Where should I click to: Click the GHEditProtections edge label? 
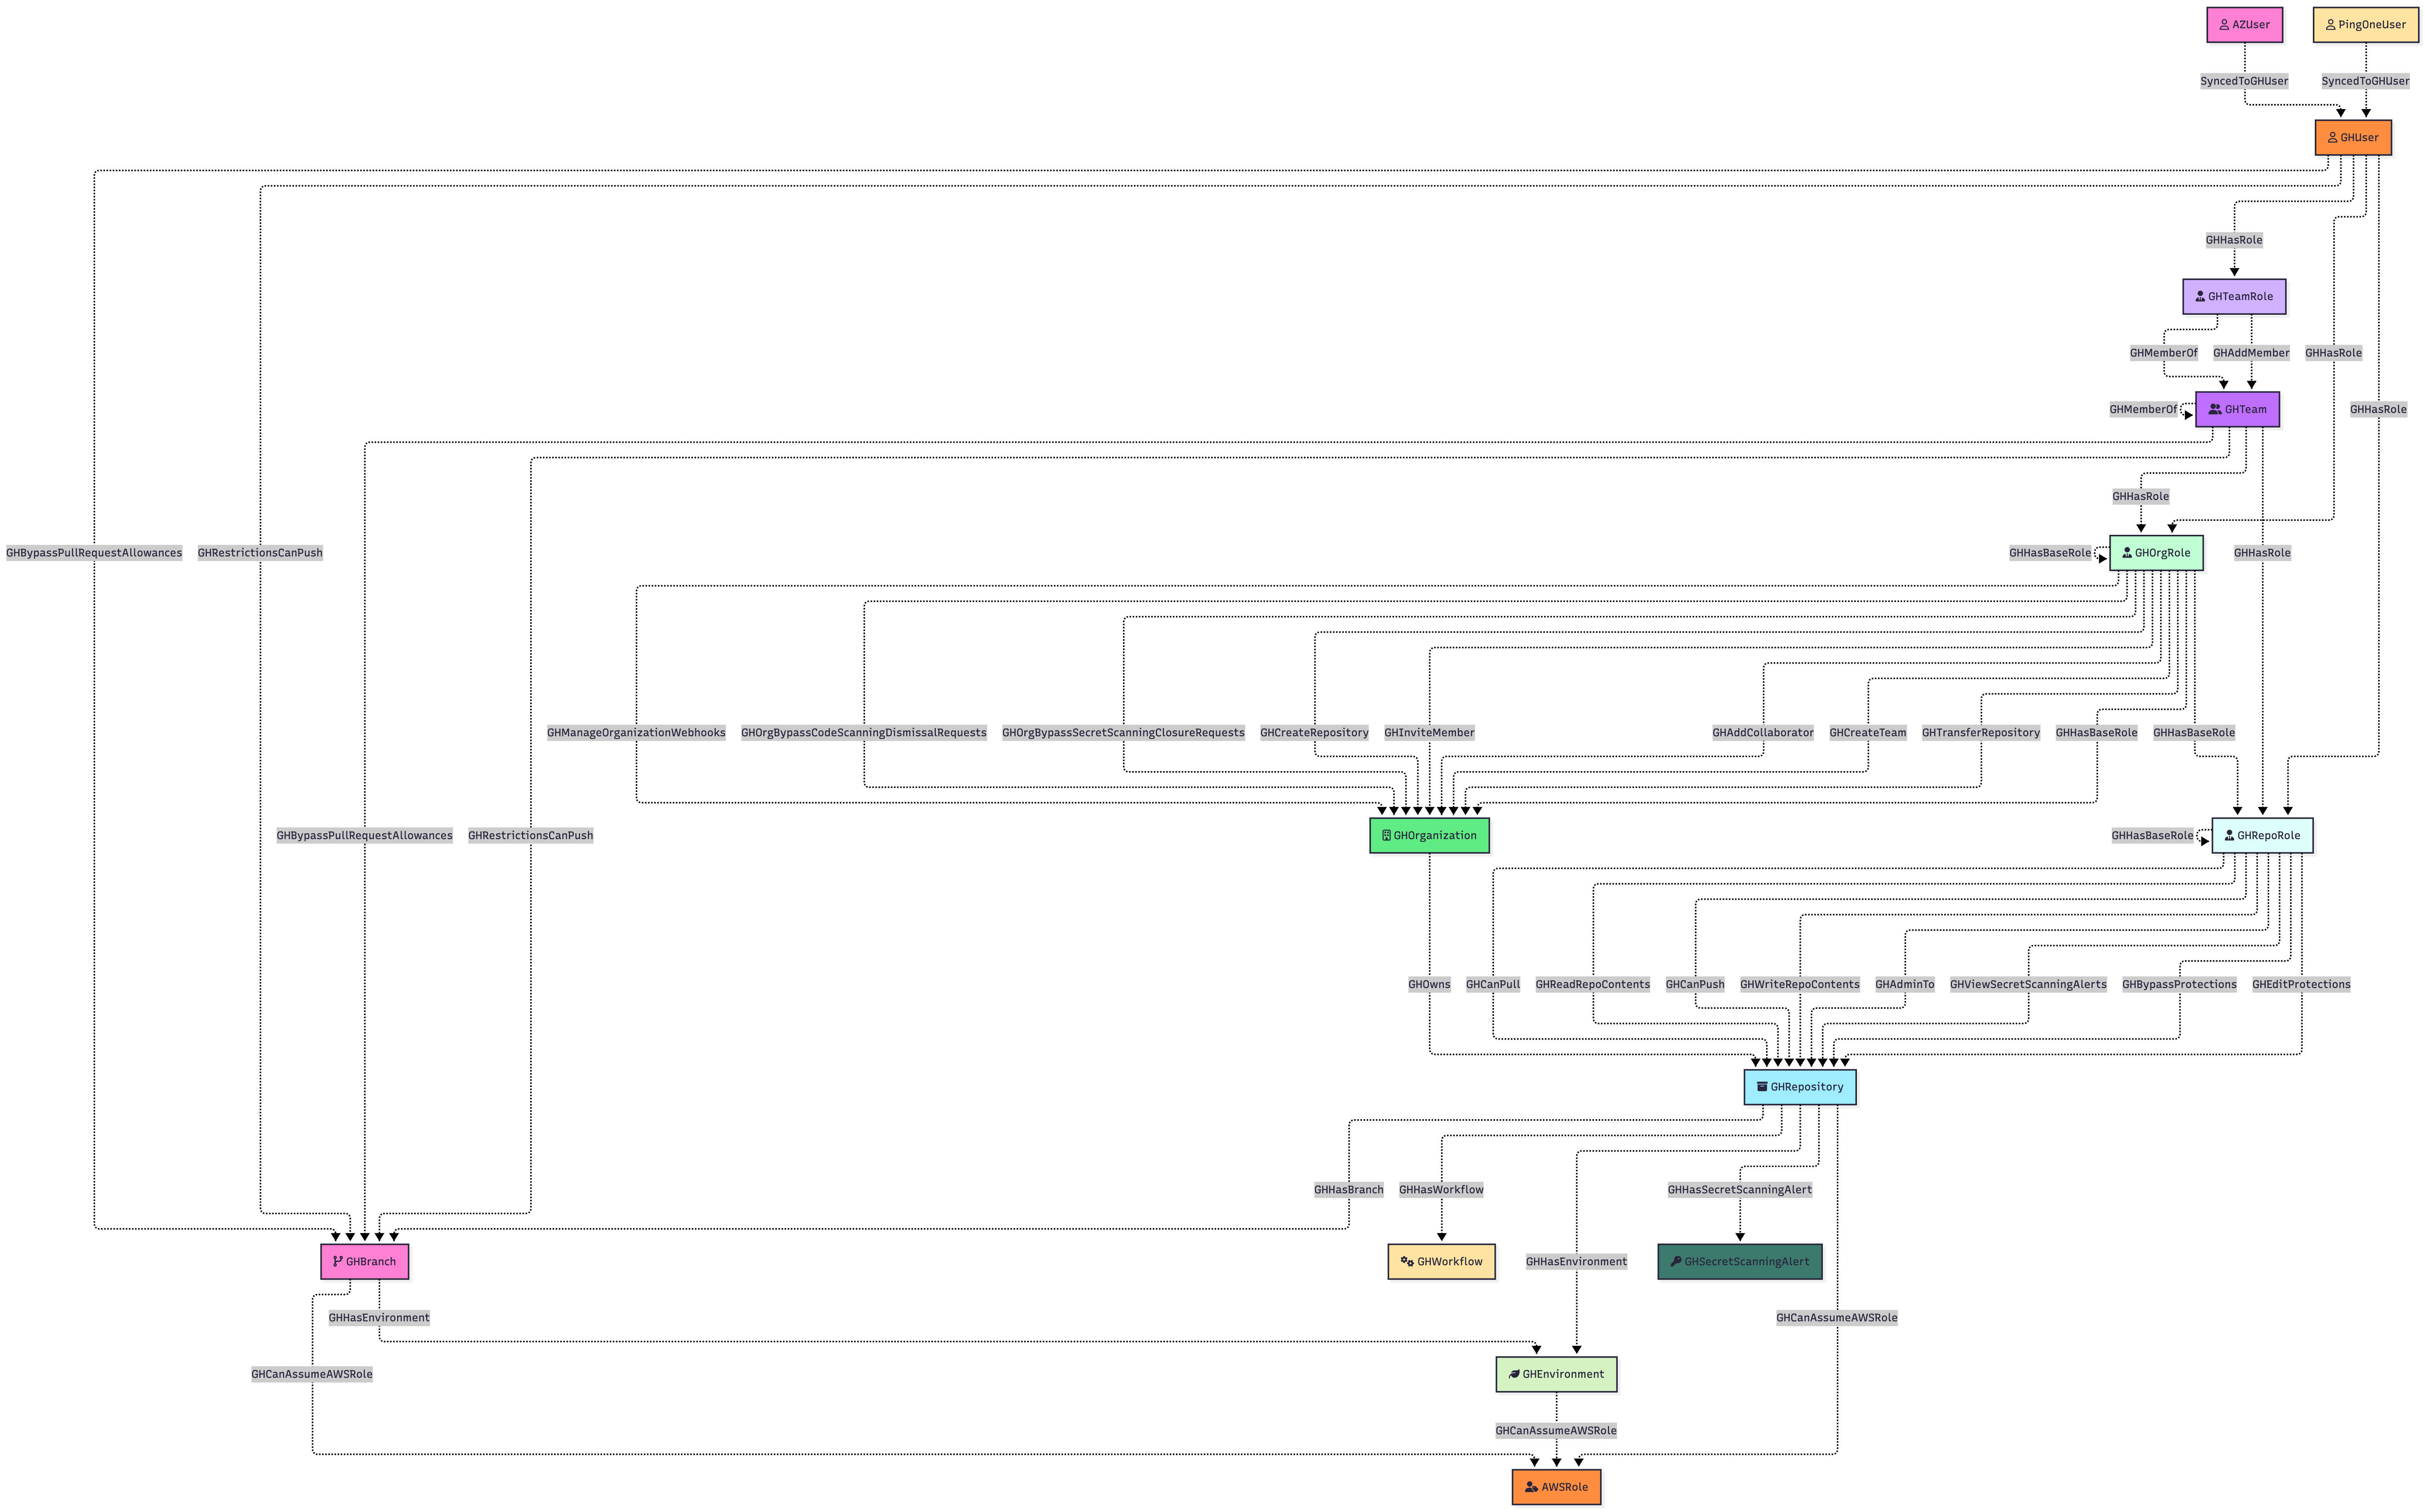point(2301,985)
